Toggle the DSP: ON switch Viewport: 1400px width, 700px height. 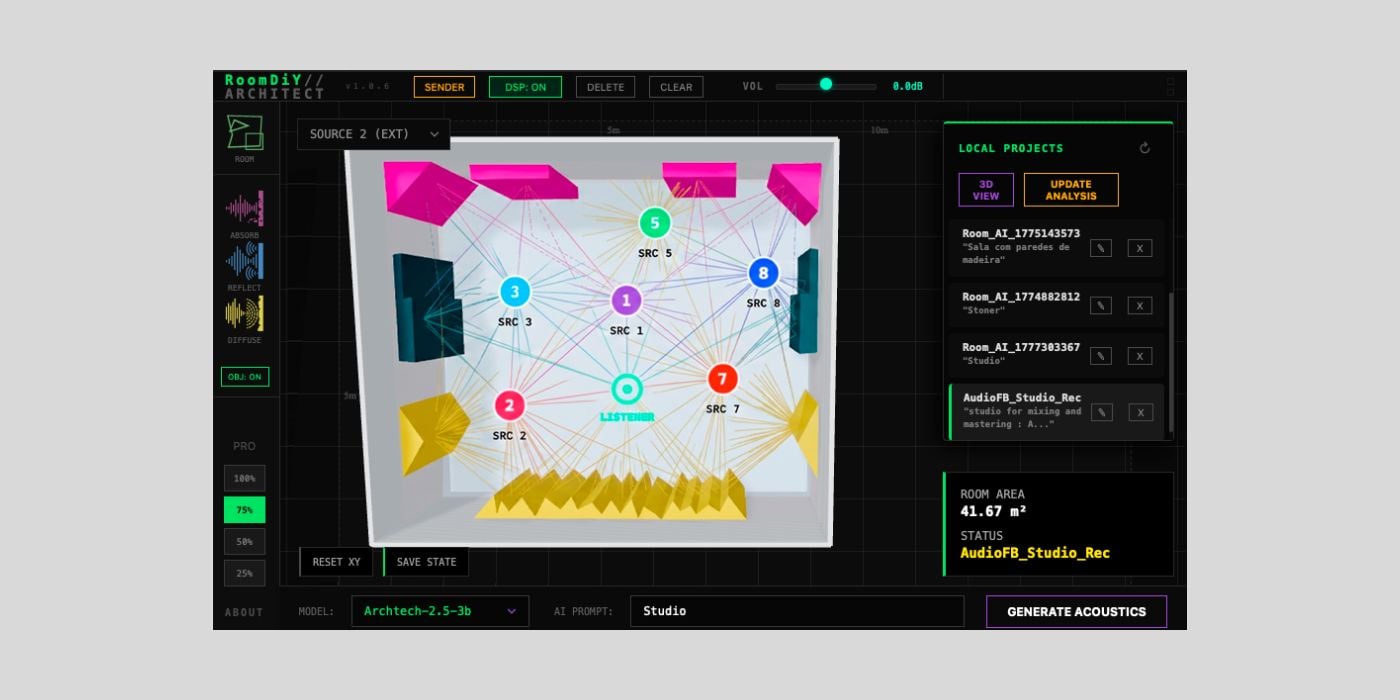525,87
